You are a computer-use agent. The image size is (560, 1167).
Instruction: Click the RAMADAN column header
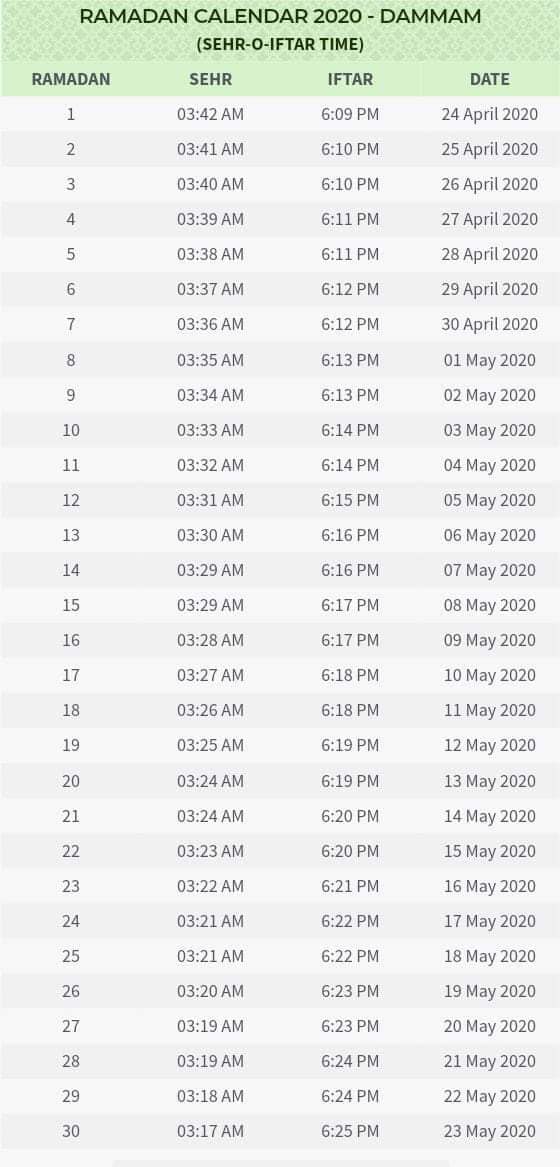pos(71,80)
